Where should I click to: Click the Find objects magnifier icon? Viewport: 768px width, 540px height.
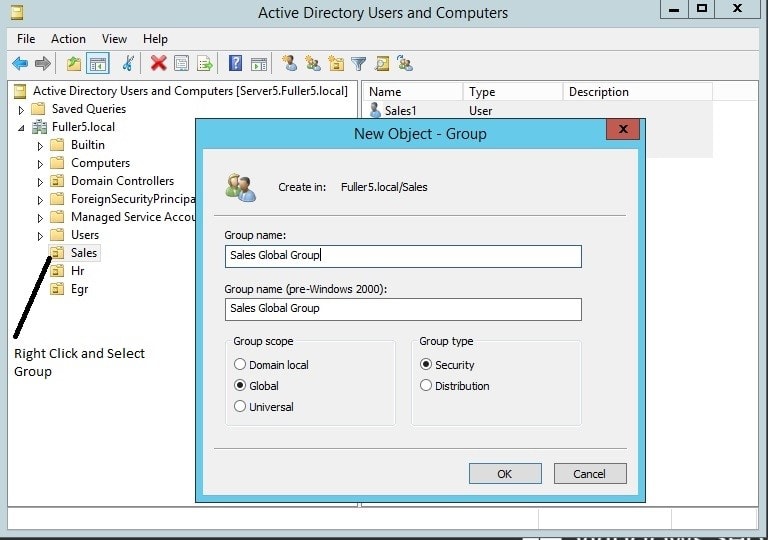coord(382,64)
